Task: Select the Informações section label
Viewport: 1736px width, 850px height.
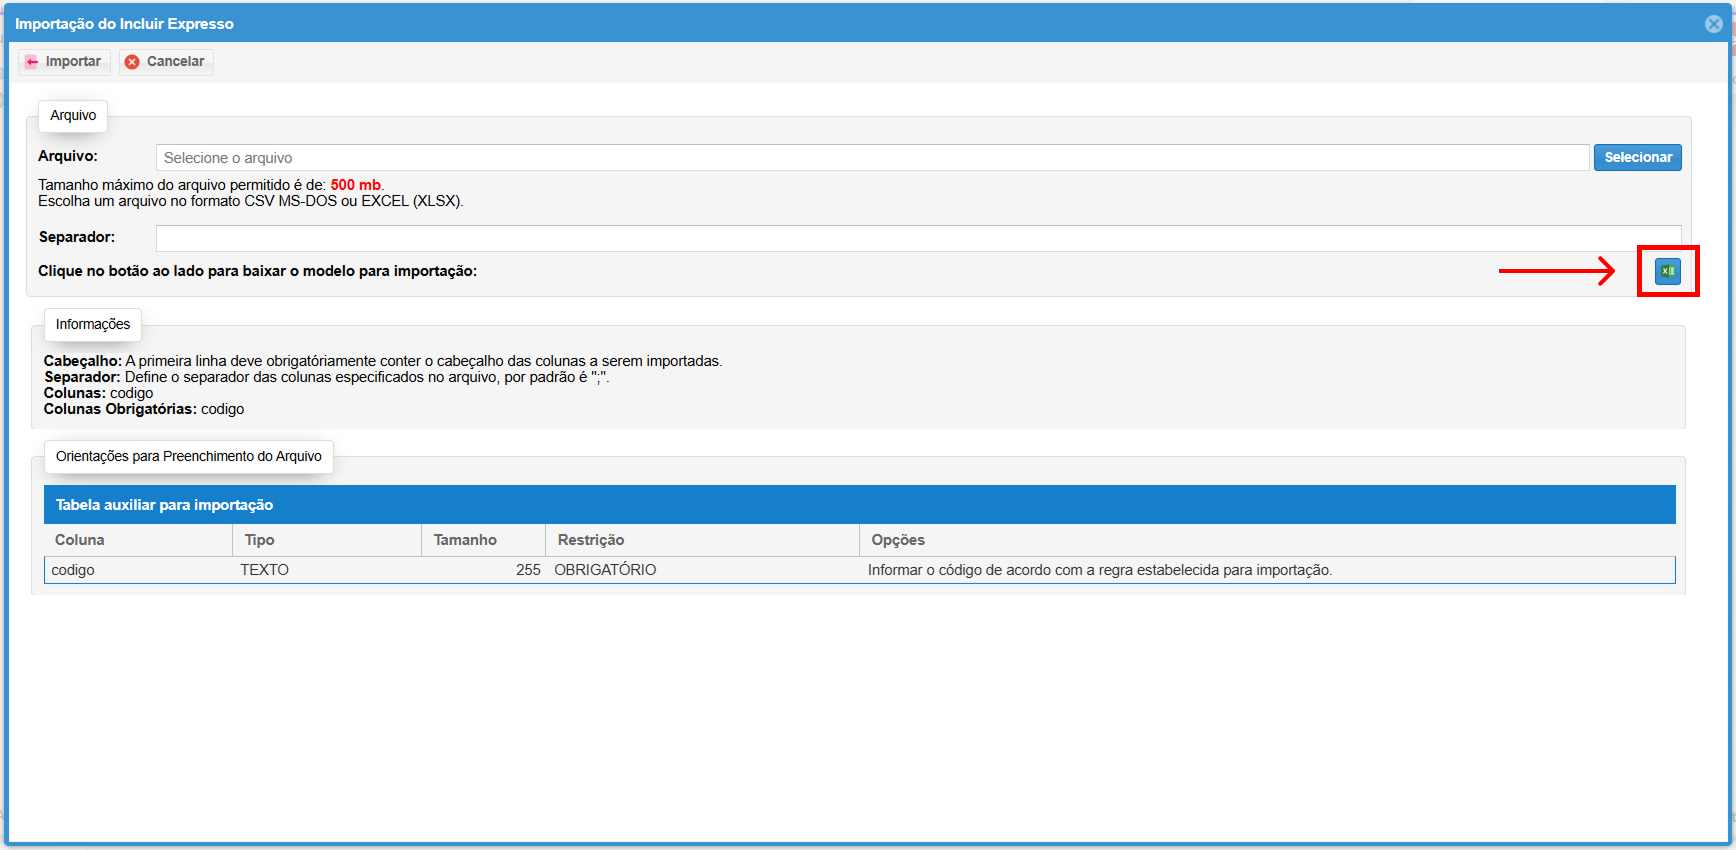Action: click(x=93, y=325)
